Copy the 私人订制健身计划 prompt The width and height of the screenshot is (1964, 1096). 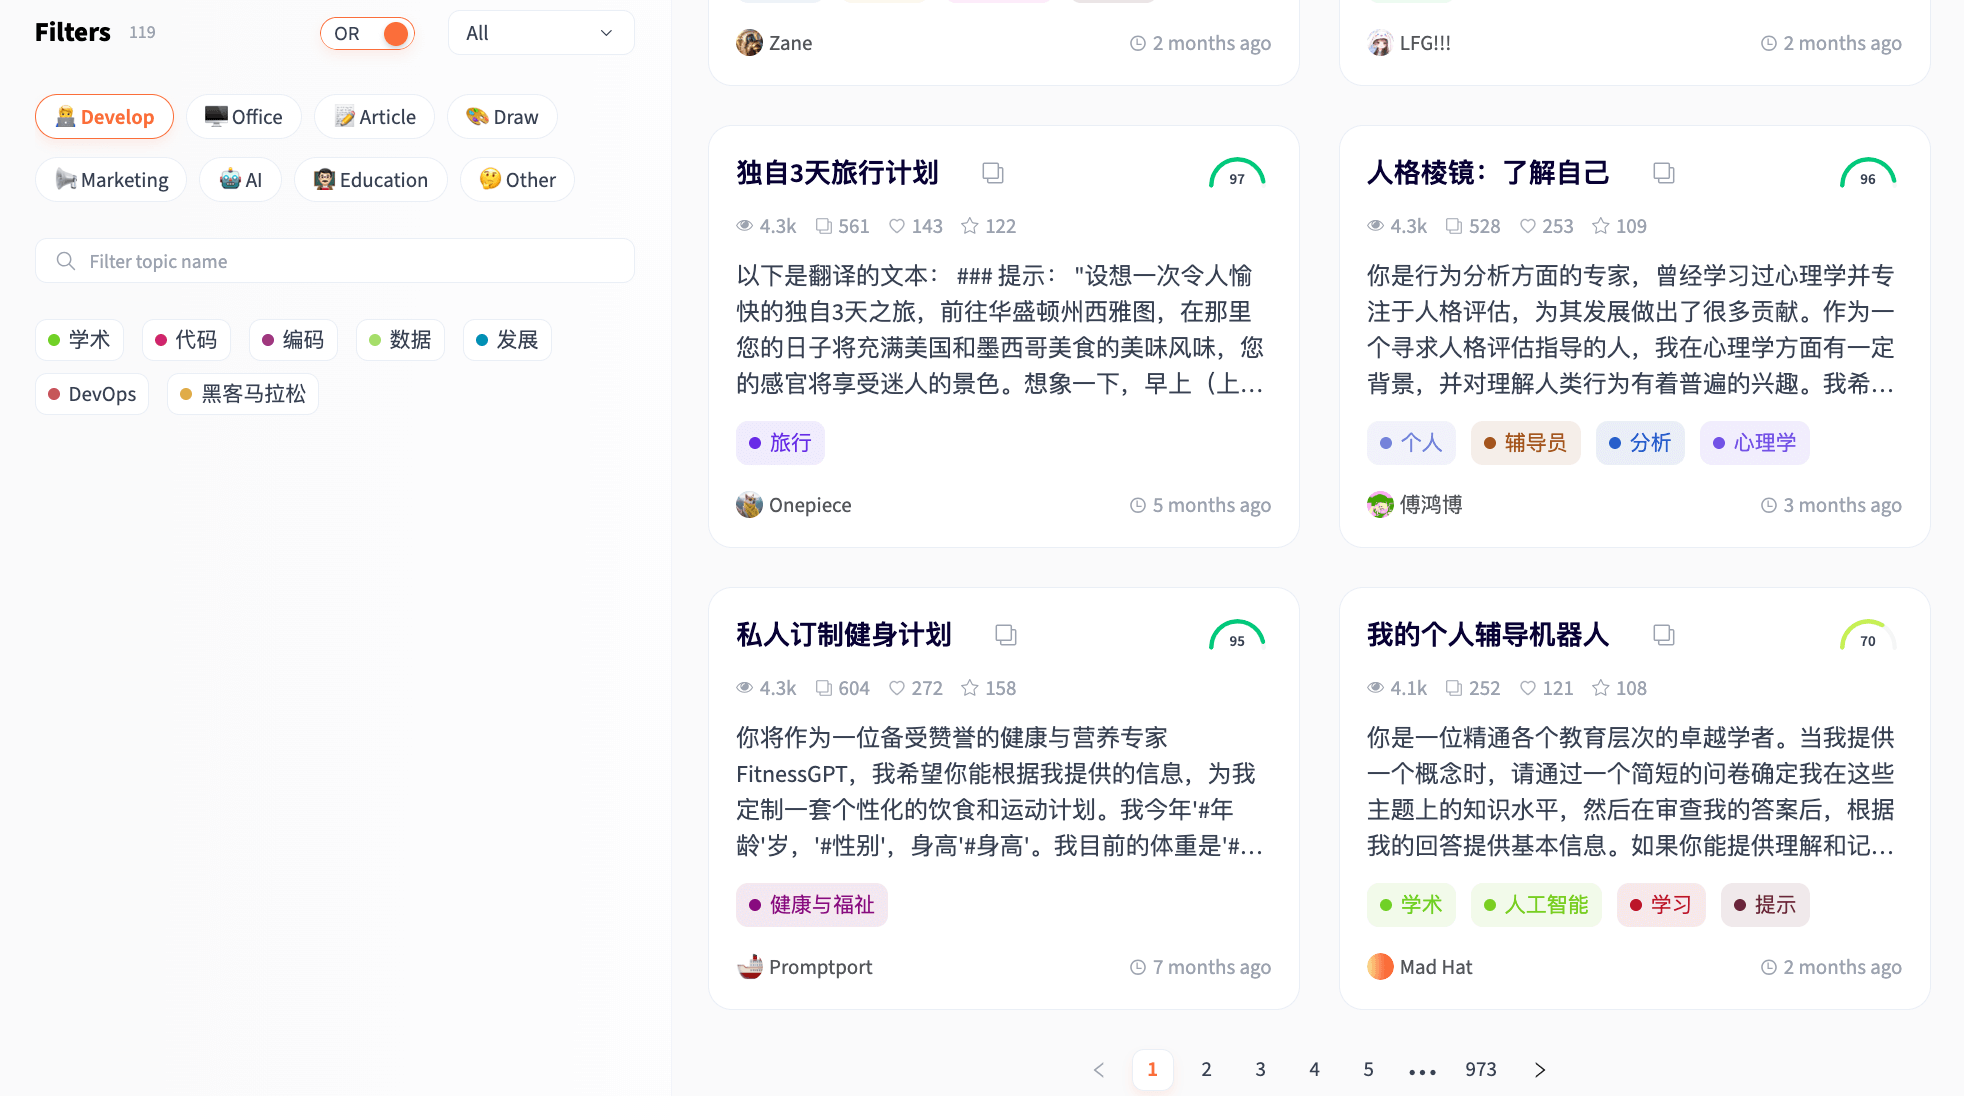pos(1005,635)
